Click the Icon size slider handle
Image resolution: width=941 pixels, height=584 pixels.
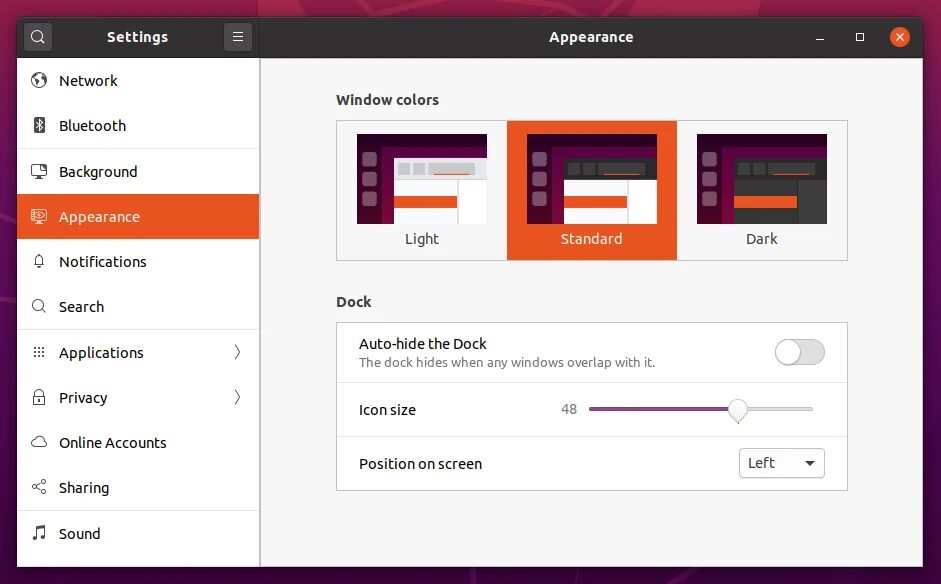(738, 410)
